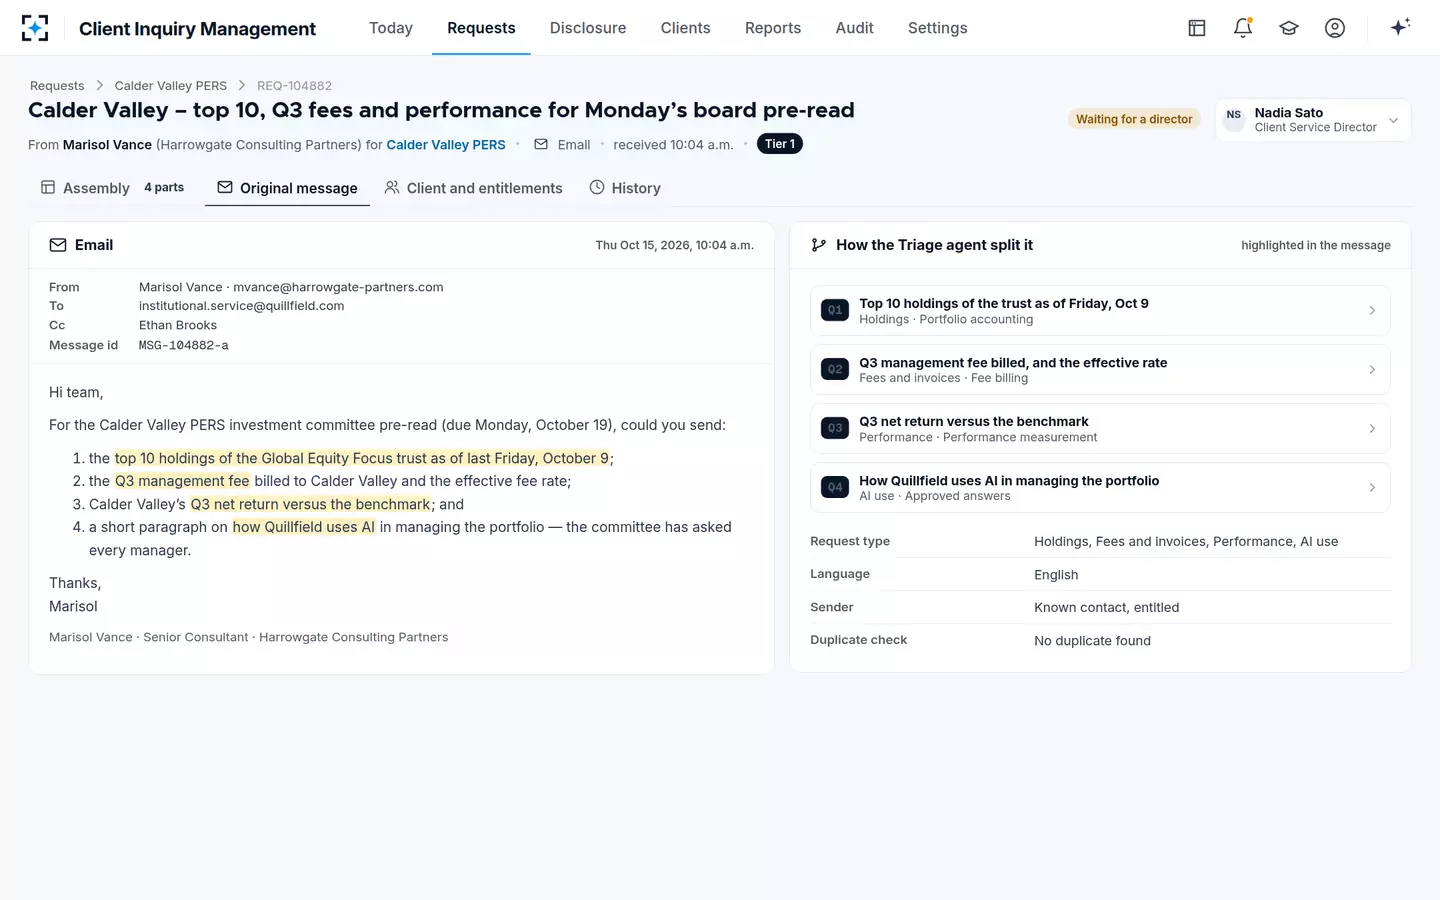
Task: Click the Q1 badge on holdings part
Action: (835, 310)
